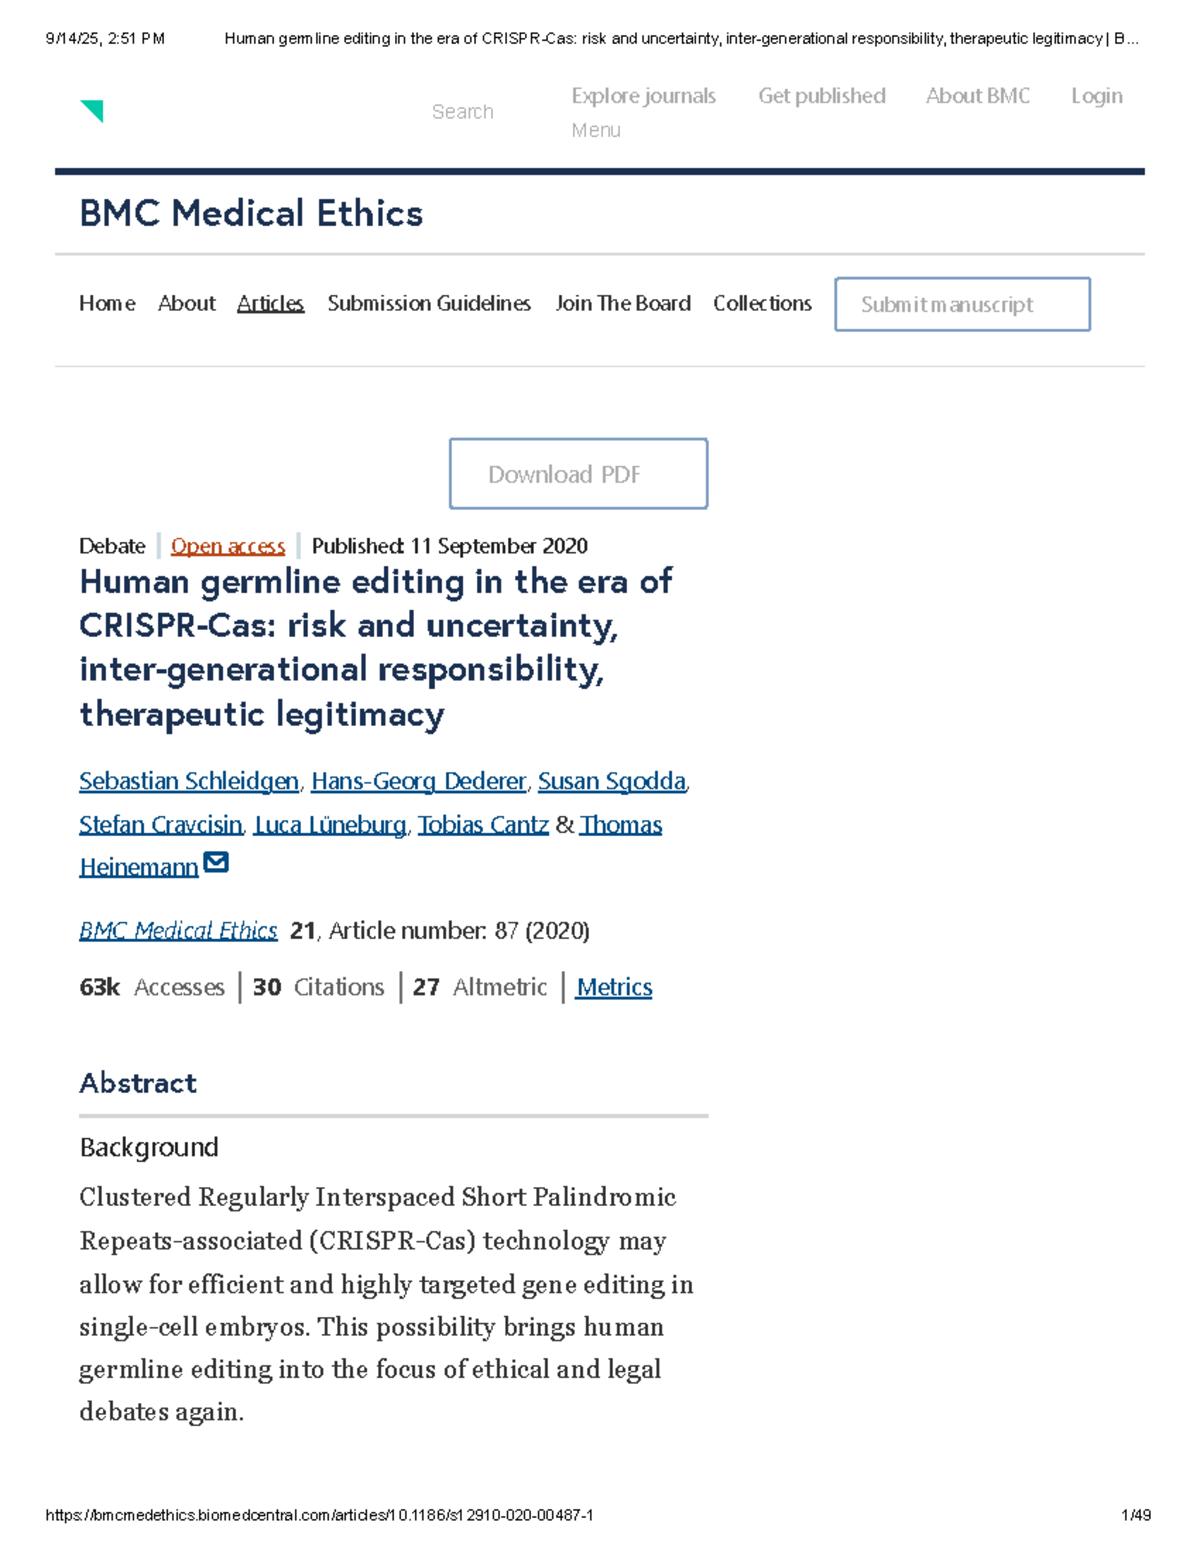Open Join The Board page
Image resolution: width=1200 pixels, height=1553 pixels.
point(622,303)
